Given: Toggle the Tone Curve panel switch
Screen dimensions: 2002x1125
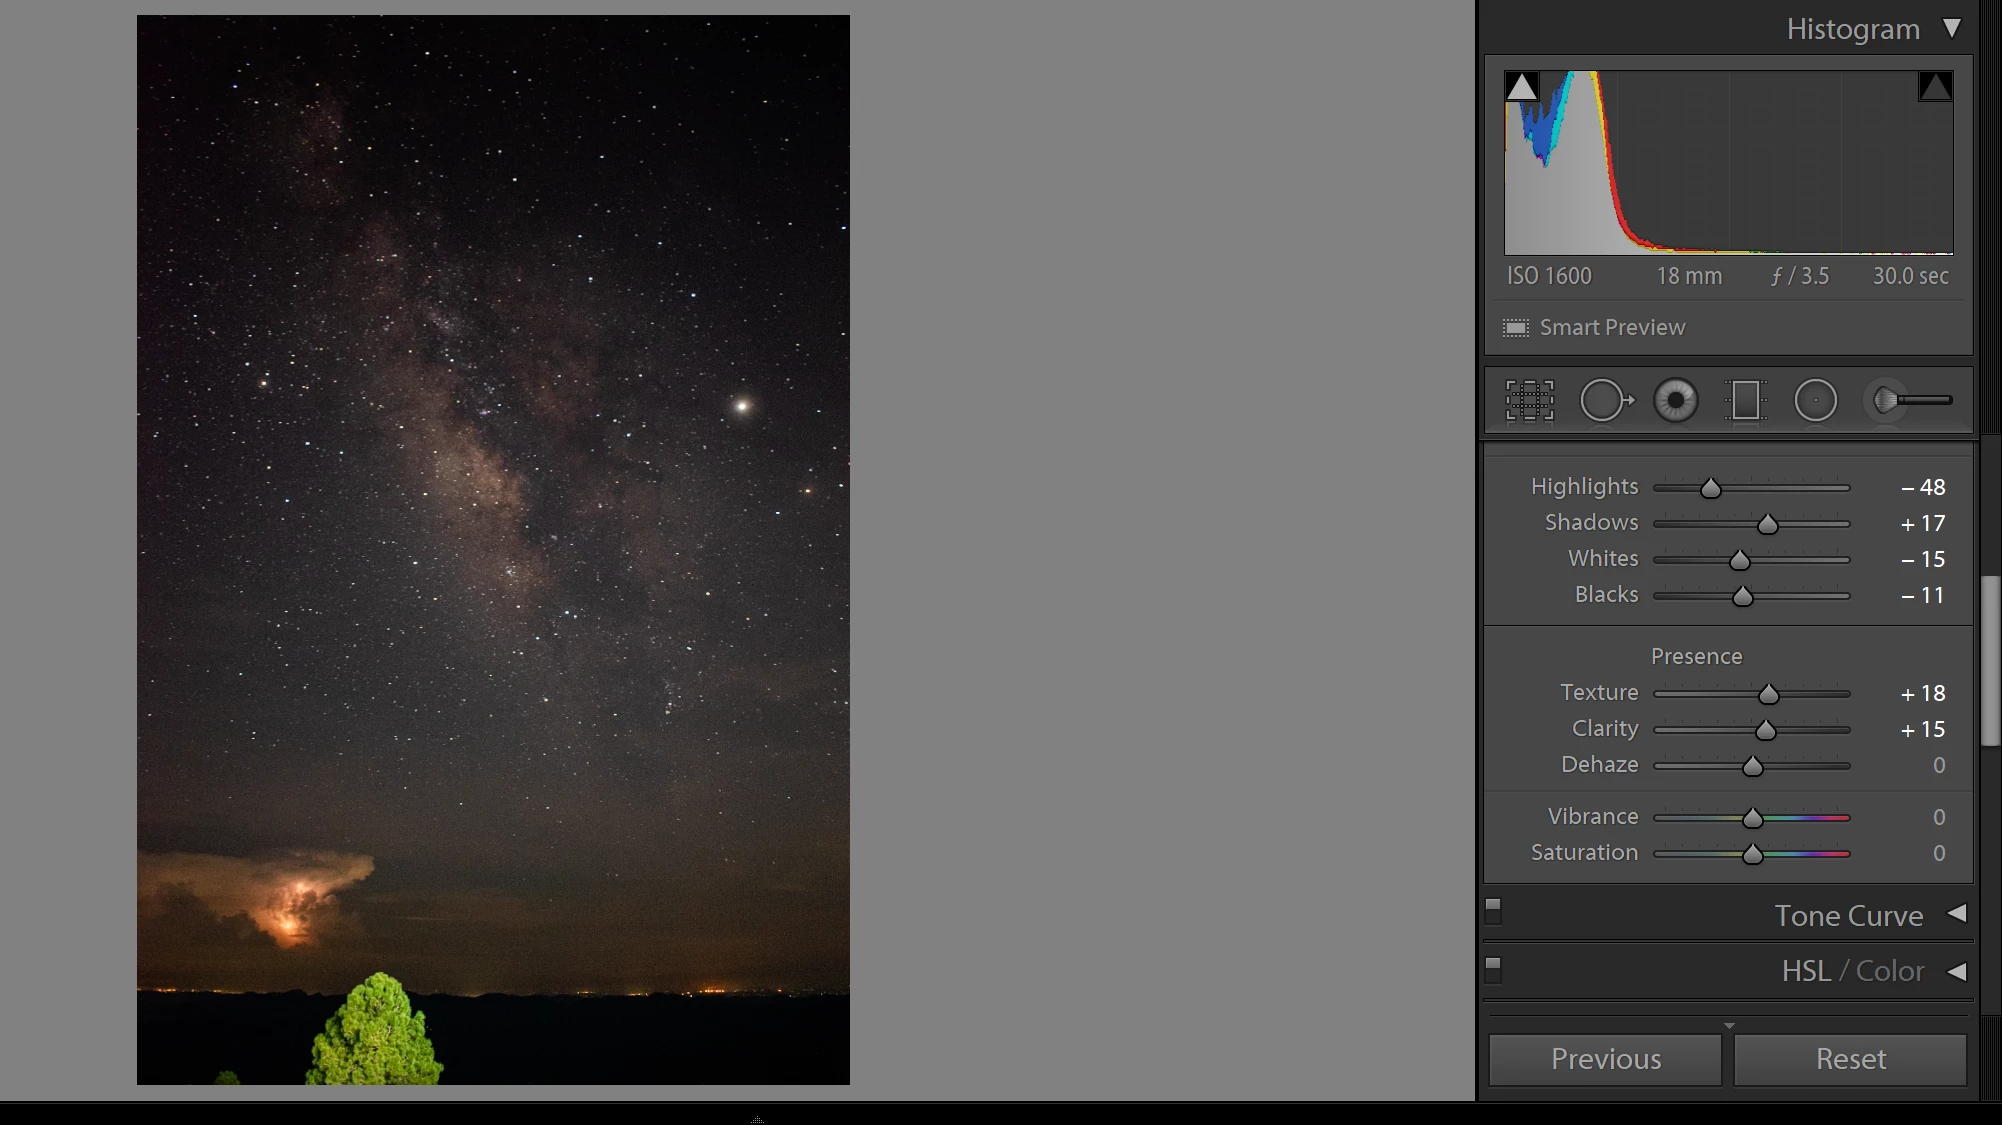Looking at the screenshot, I should [x=1493, y=911].
